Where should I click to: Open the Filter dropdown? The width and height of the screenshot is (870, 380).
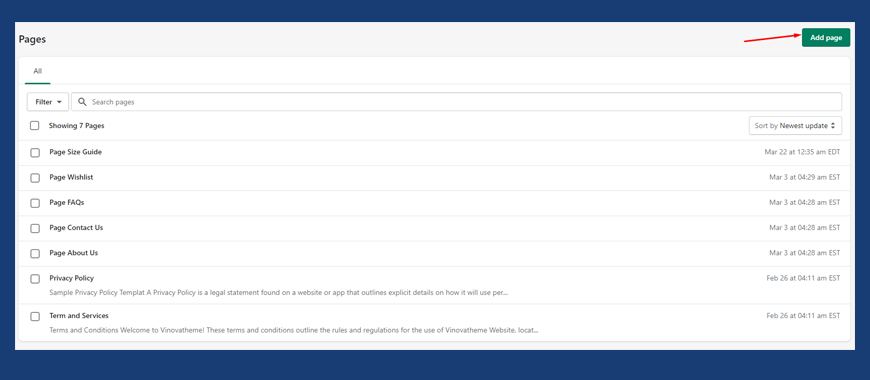point(48,102)
